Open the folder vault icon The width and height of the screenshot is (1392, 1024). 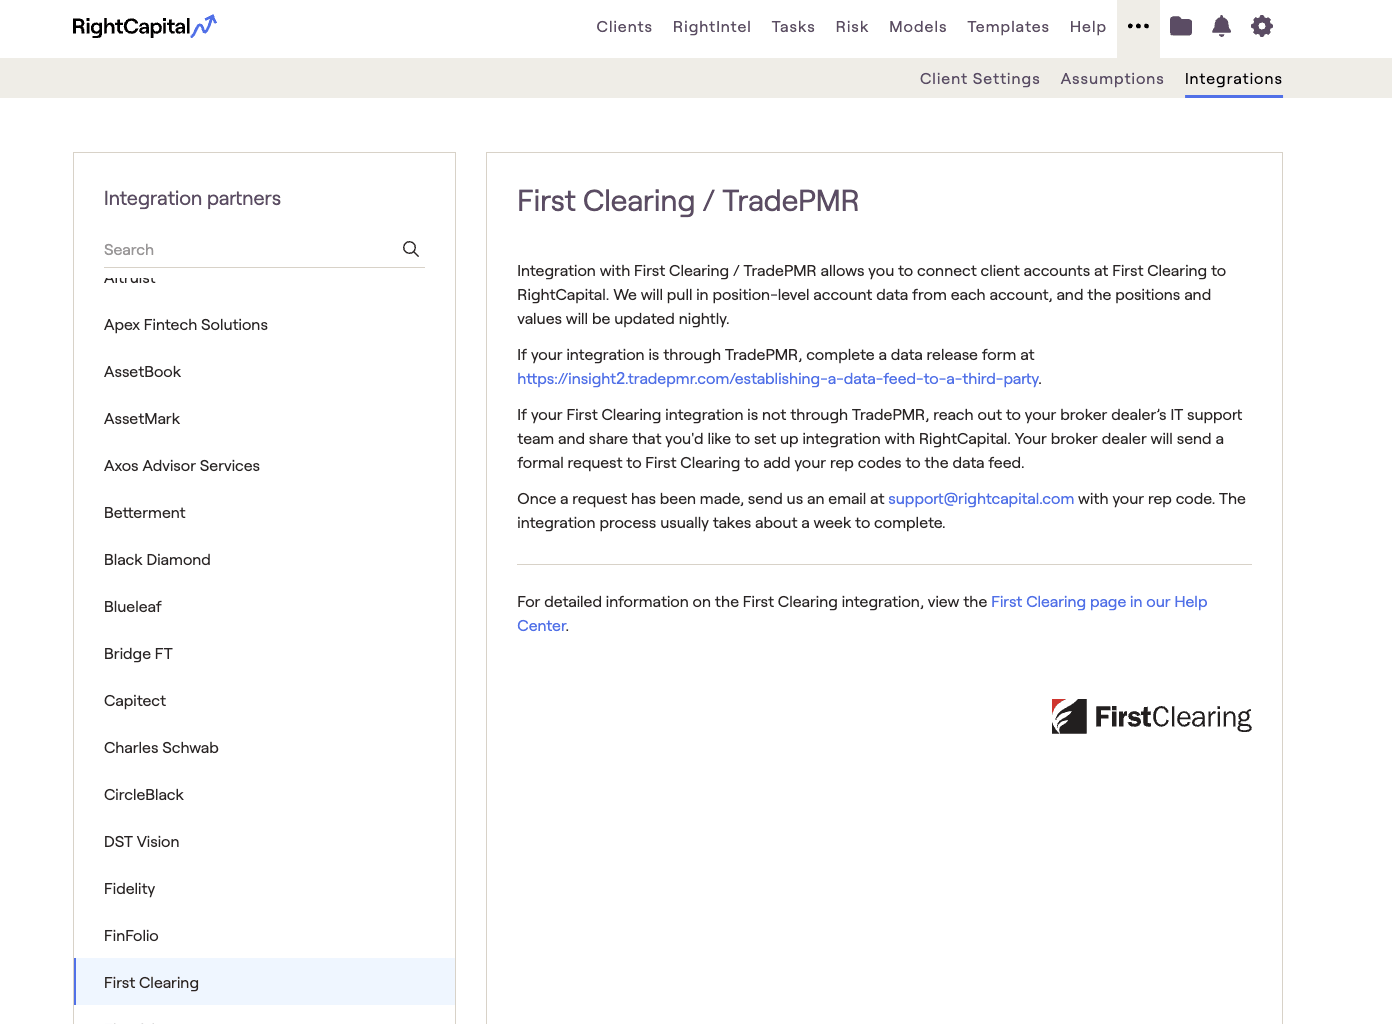pyautogui.click(x=1181, y=27)
